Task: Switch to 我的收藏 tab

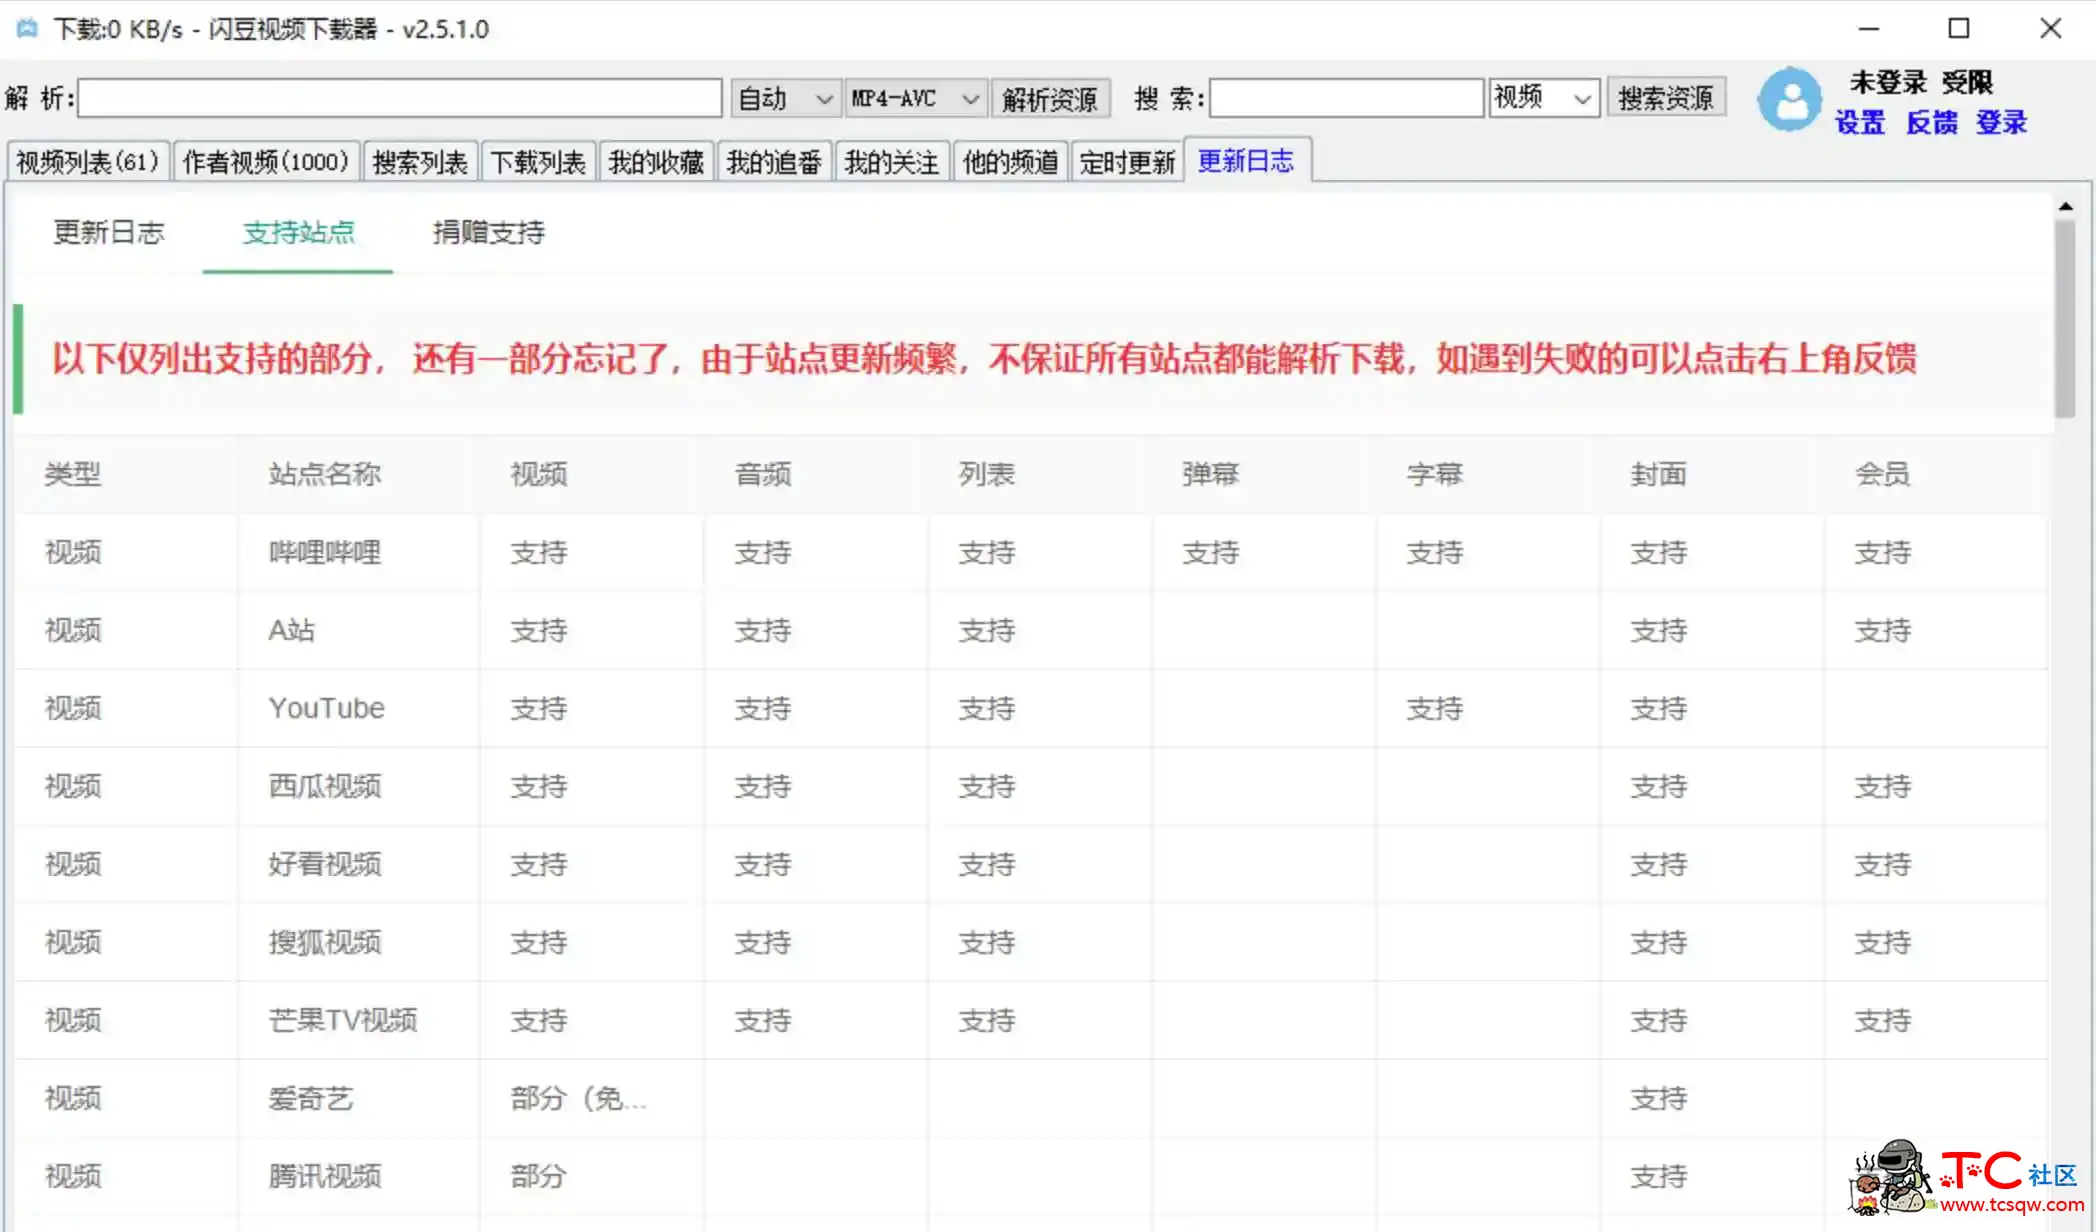Action: [656, 161]
